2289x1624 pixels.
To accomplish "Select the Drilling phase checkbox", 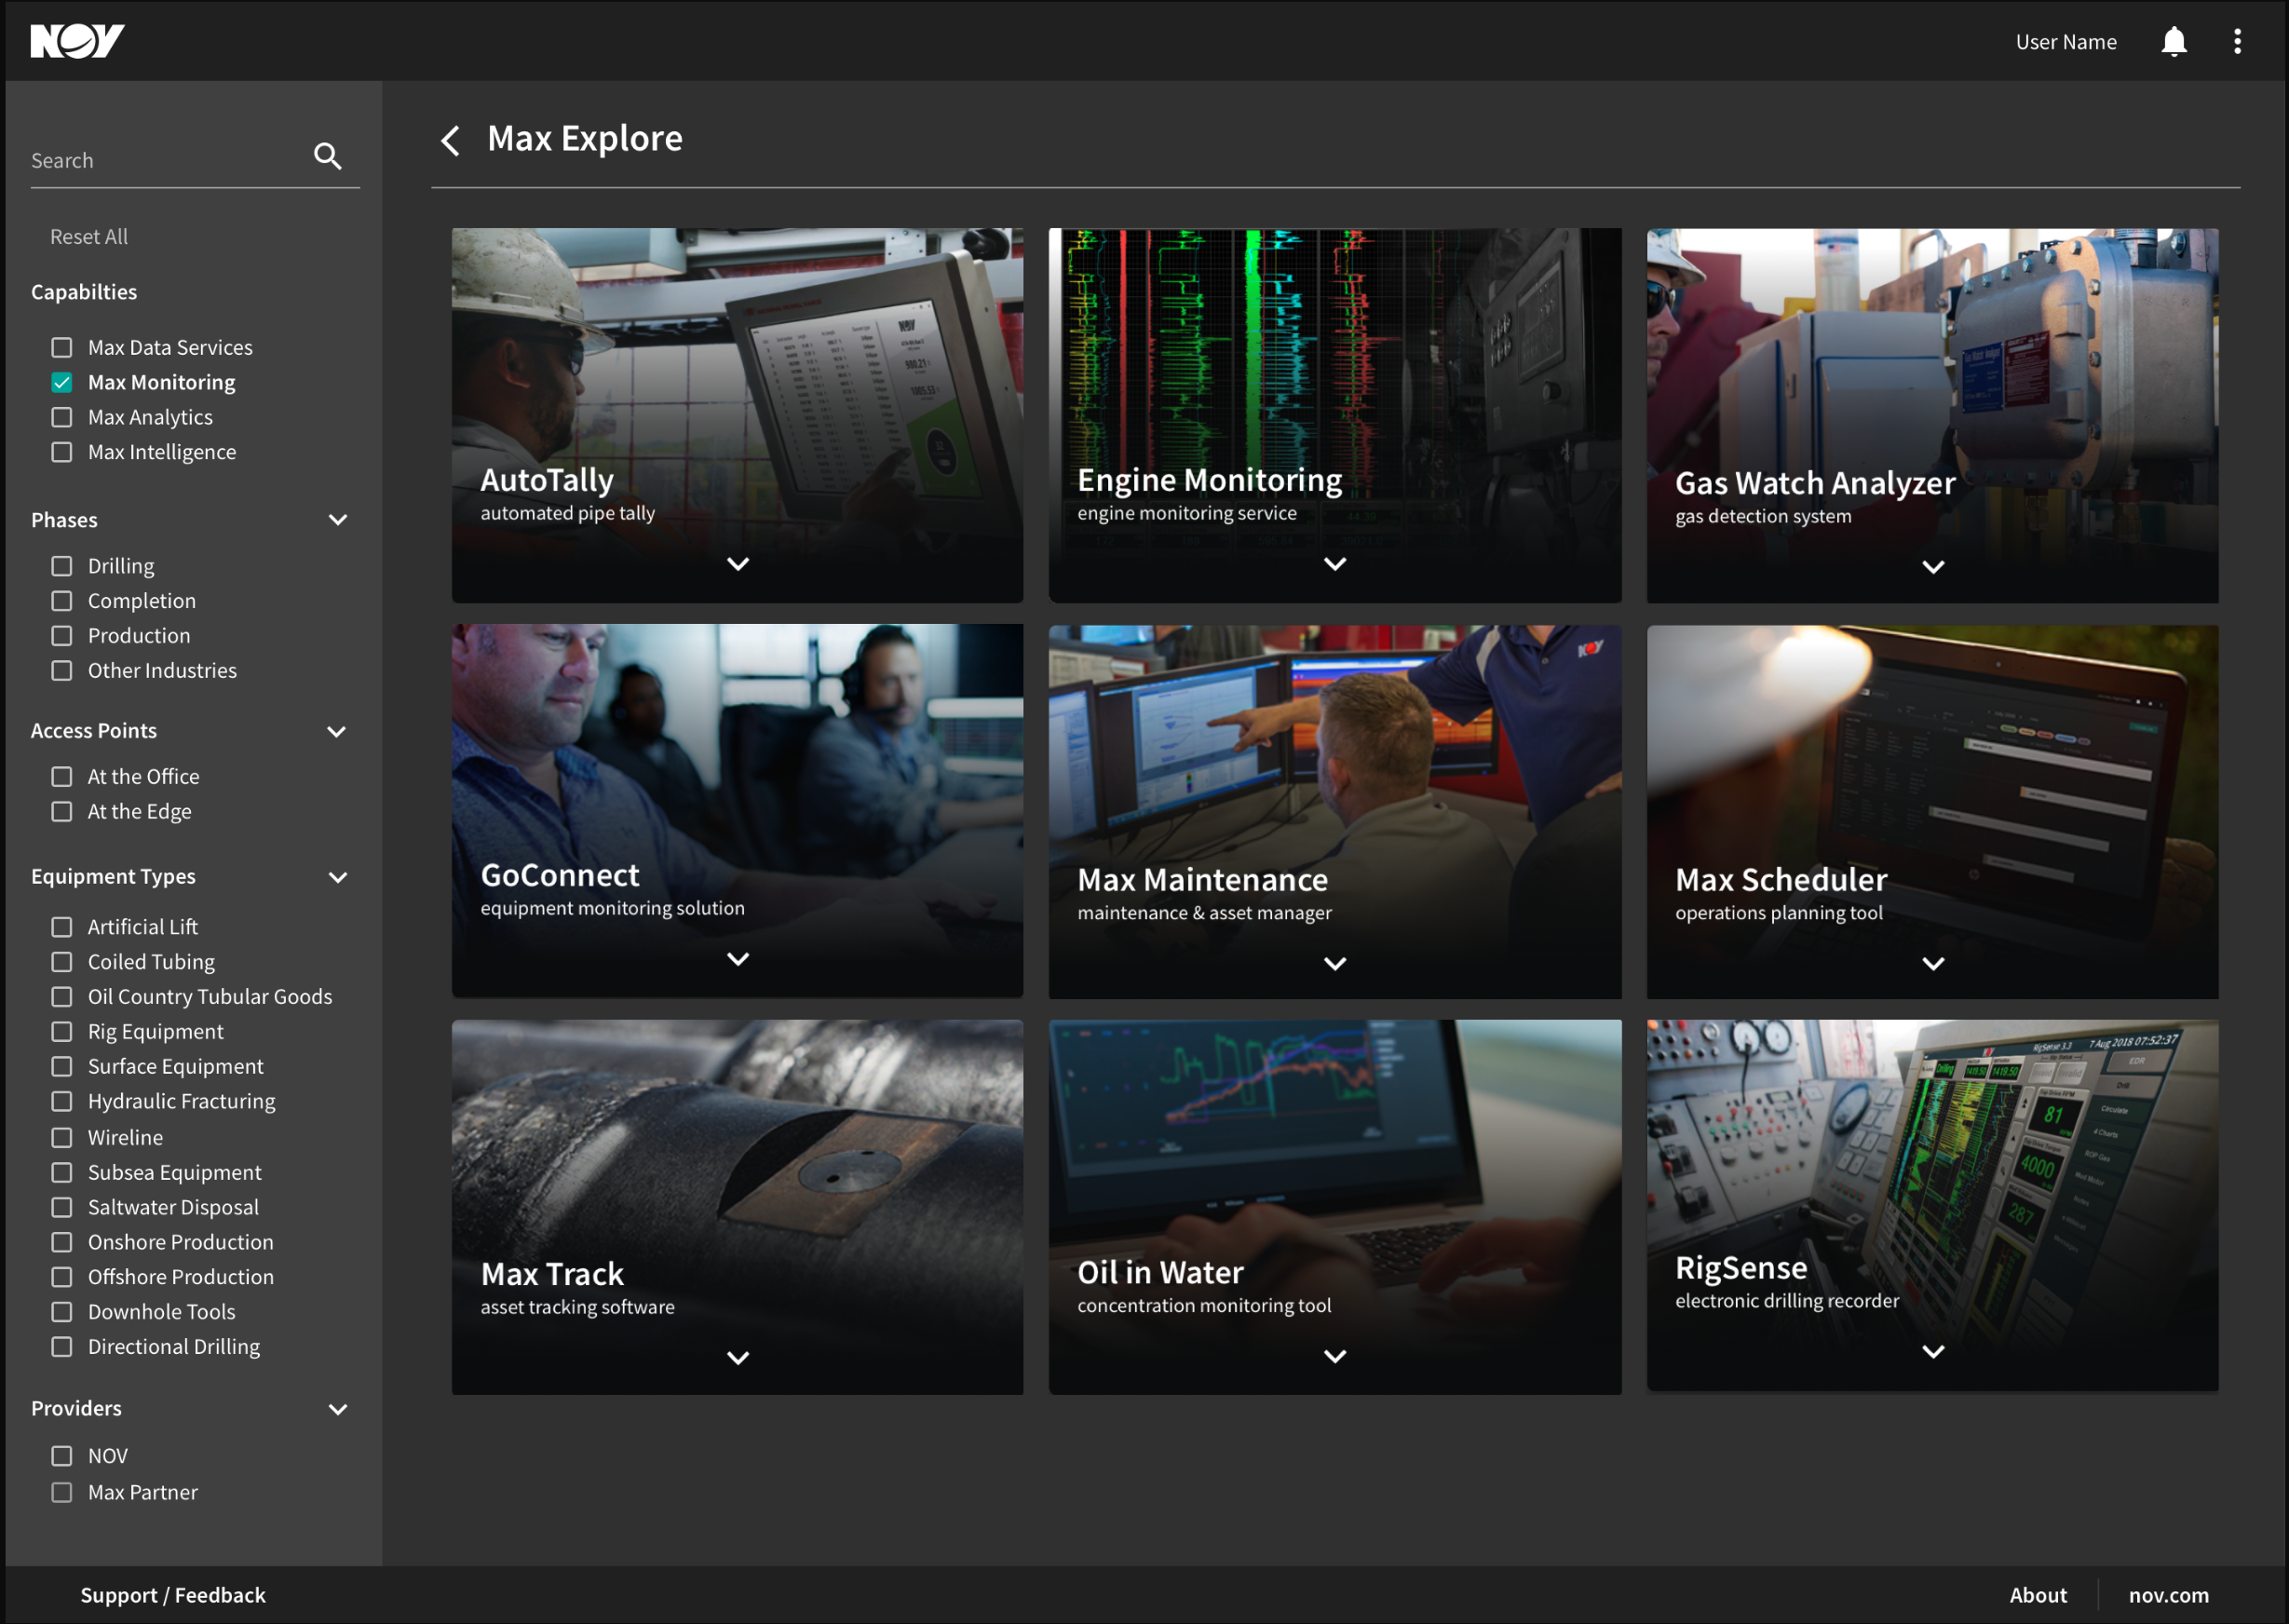I will pos(62,566).
